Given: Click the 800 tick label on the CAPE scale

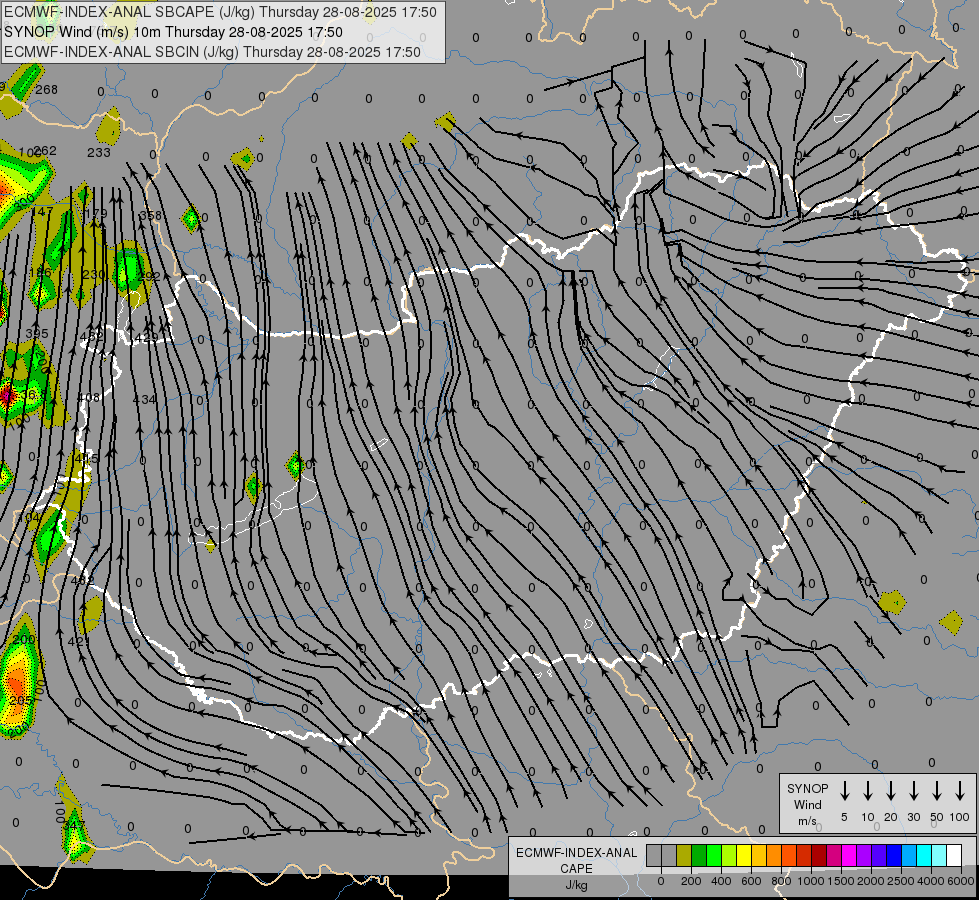Looking at the screenshot, I should click(x=781, y=881).
